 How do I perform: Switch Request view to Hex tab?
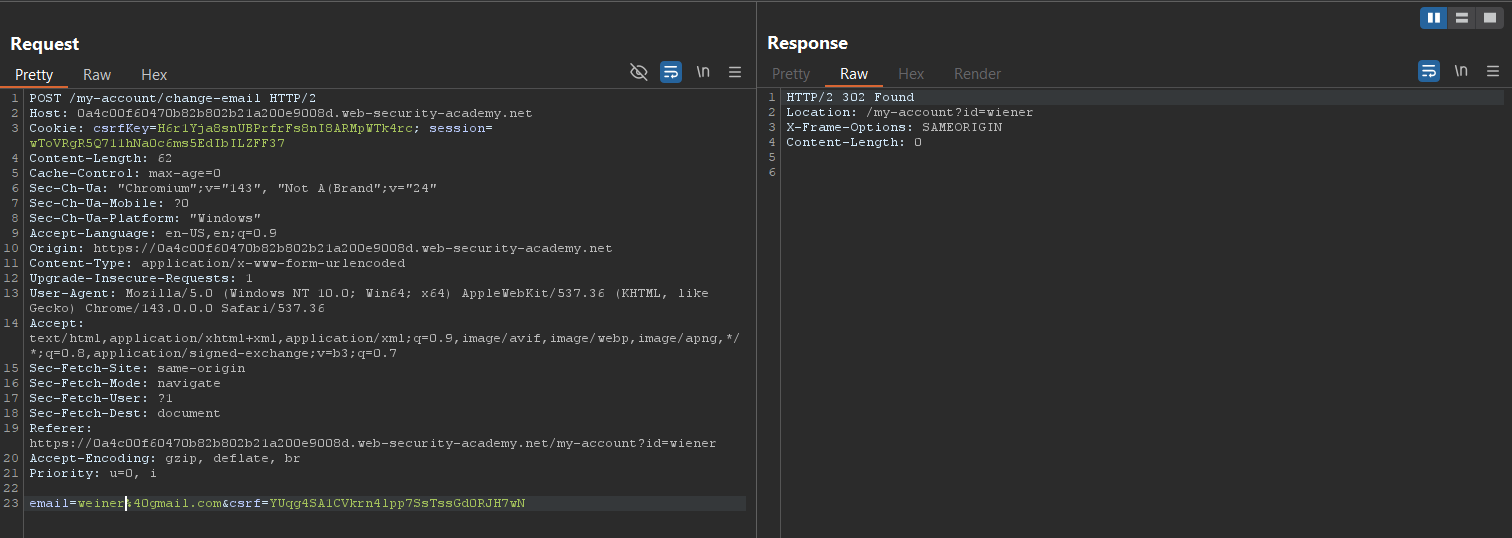pyautogui.click(x=154, y=75)
